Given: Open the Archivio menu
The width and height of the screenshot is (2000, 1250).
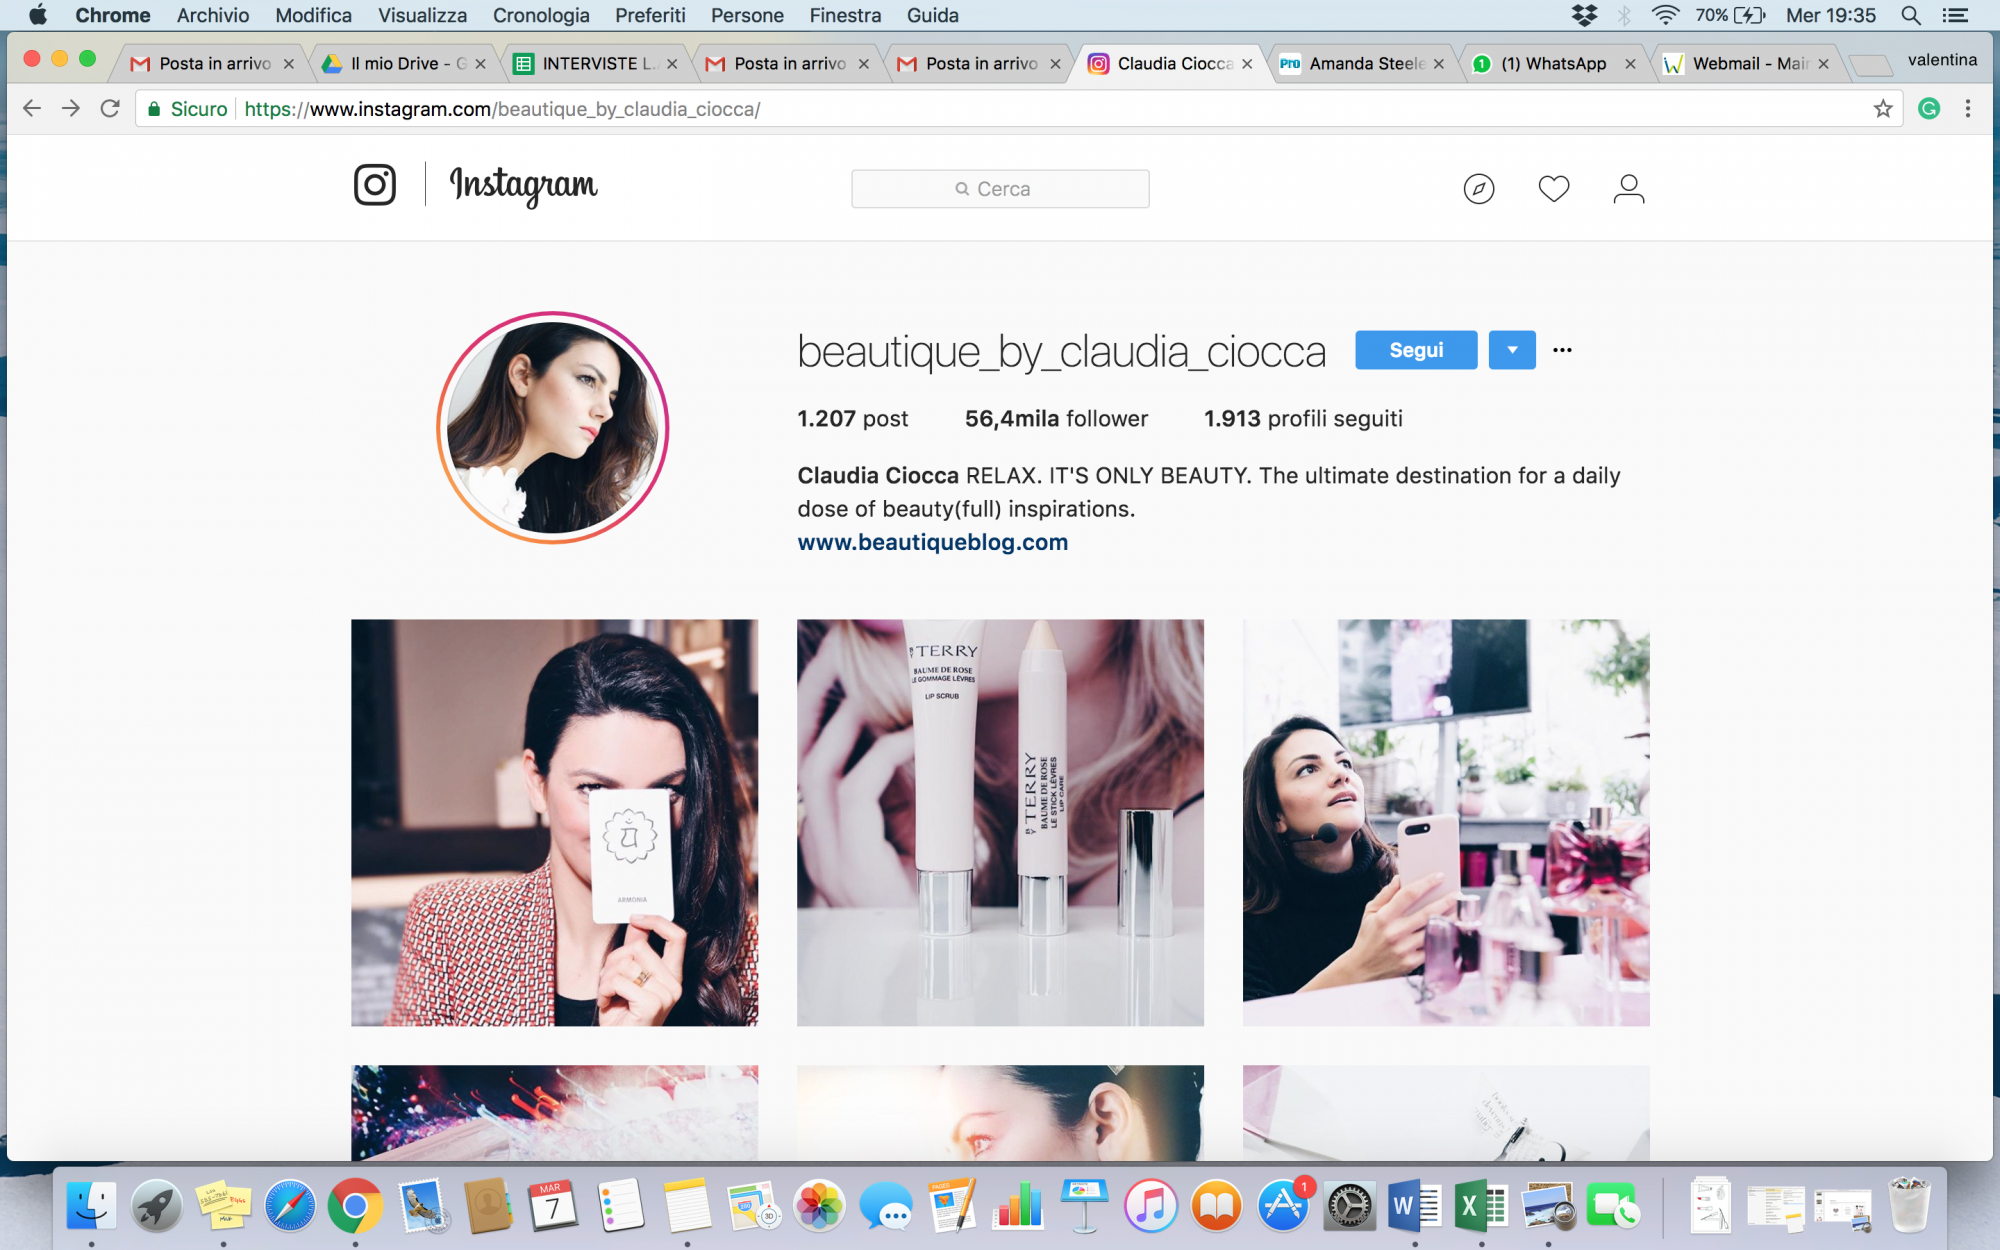Looking at the screenshot, I should [213, 15].
